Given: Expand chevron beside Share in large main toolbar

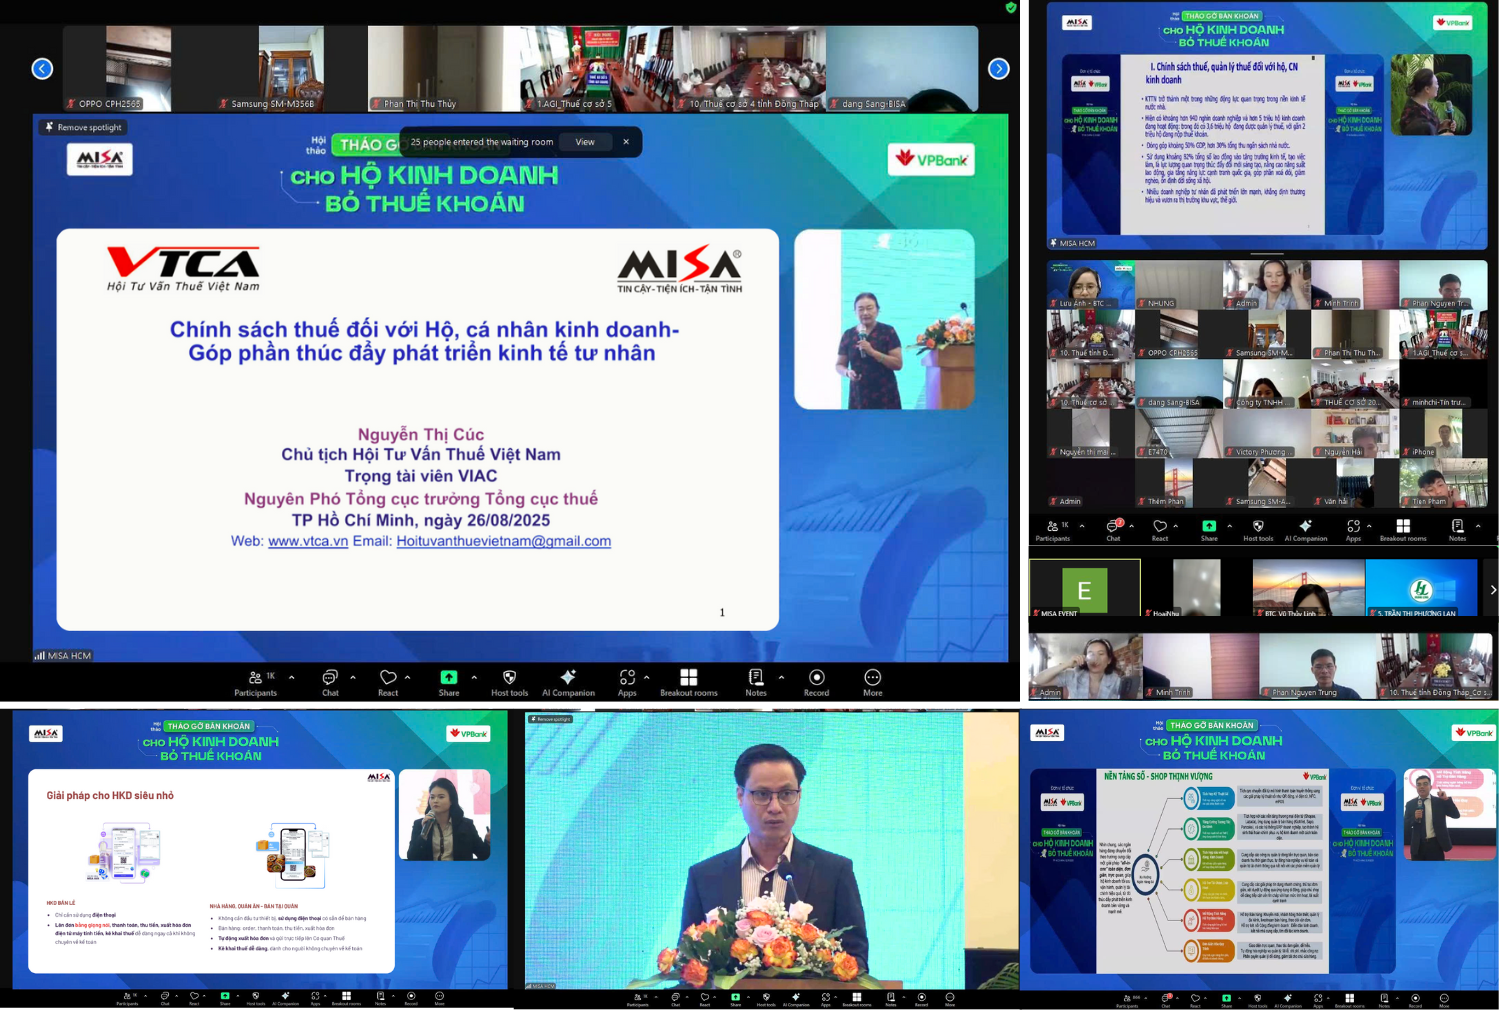Looking at the screenshot, I should point(474,677).
